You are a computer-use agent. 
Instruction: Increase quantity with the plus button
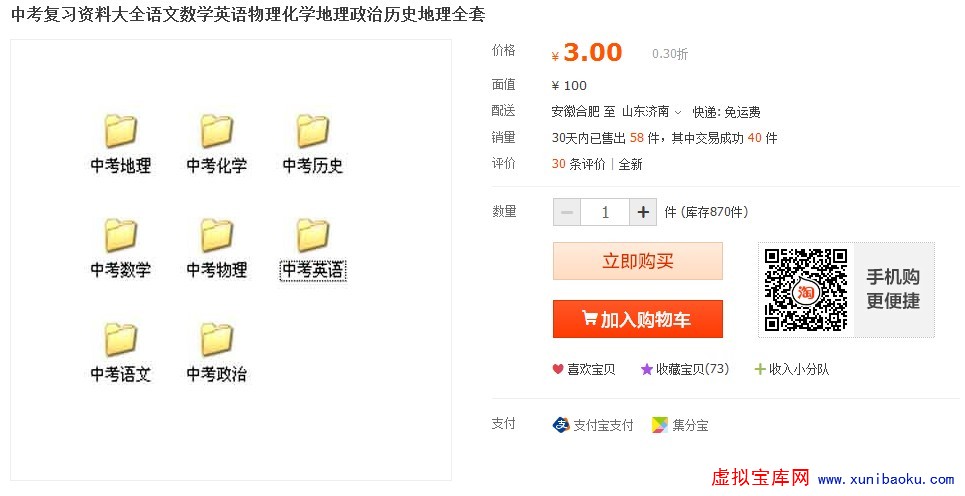(642, 212)
